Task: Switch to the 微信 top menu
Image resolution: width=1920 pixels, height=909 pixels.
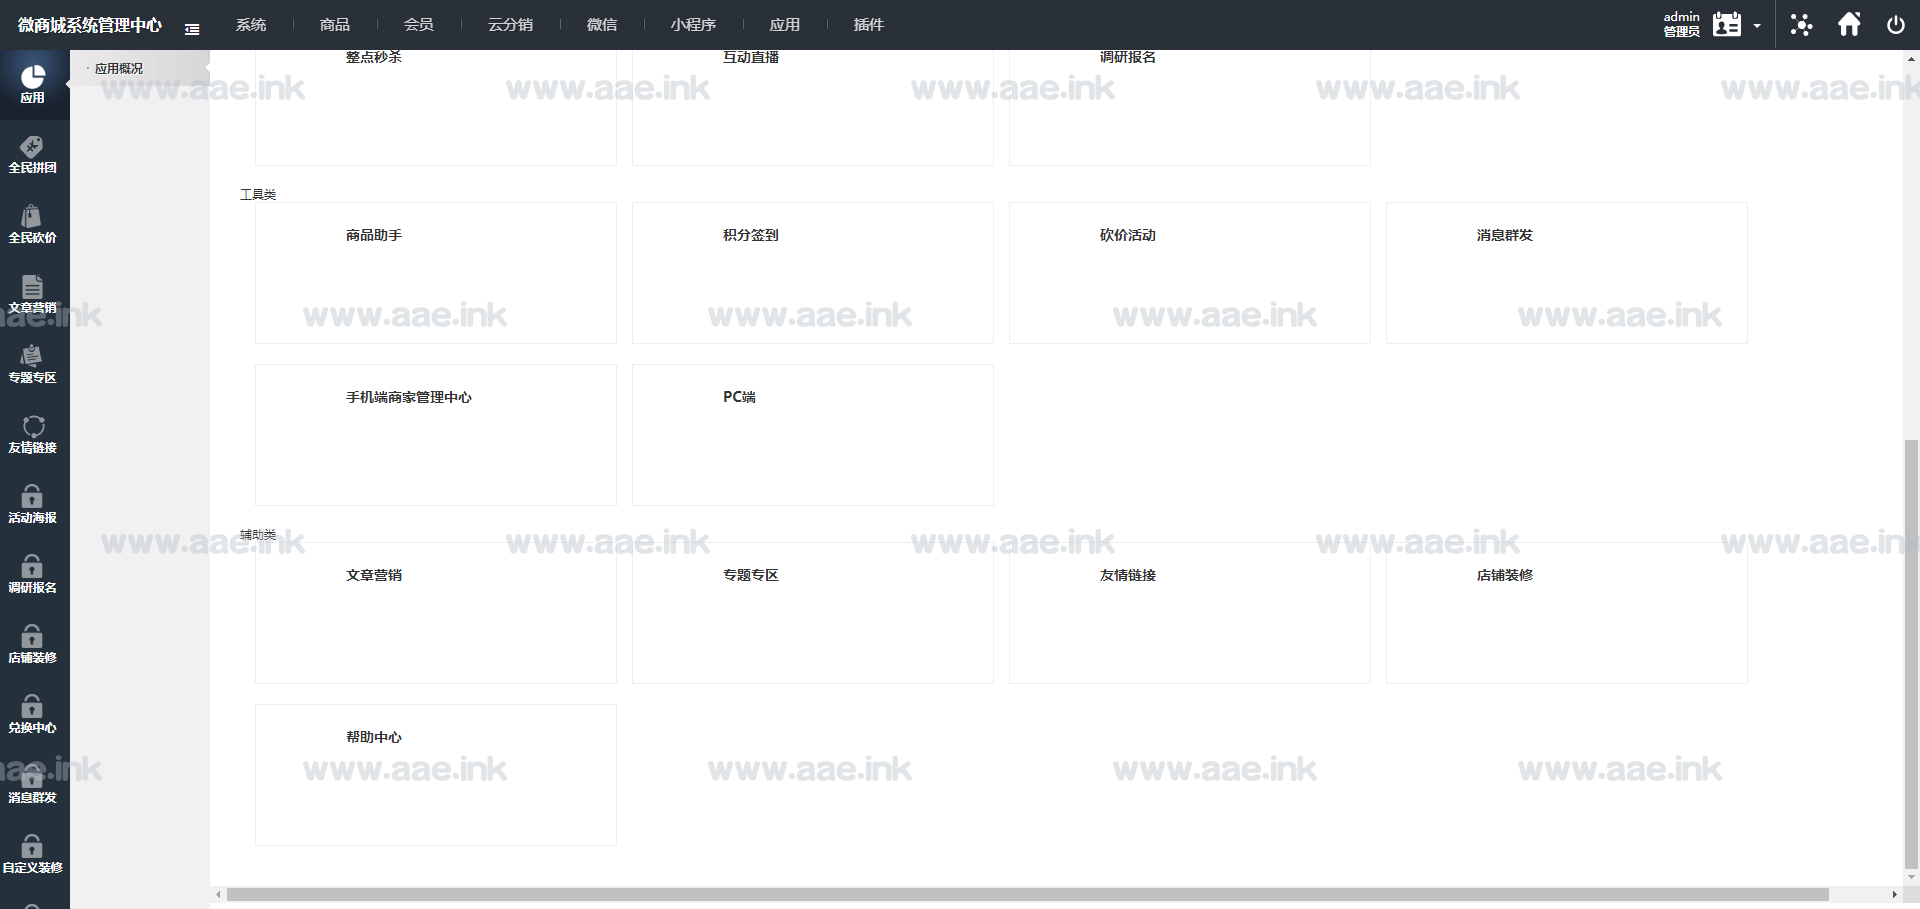Action: point(602,25)
